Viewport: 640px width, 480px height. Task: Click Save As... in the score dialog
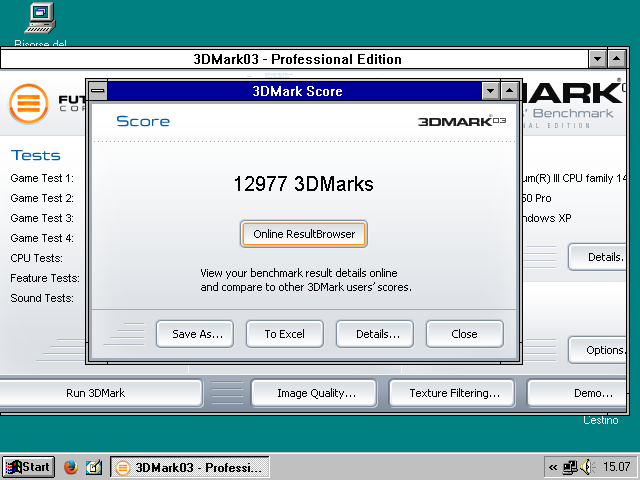195,334
